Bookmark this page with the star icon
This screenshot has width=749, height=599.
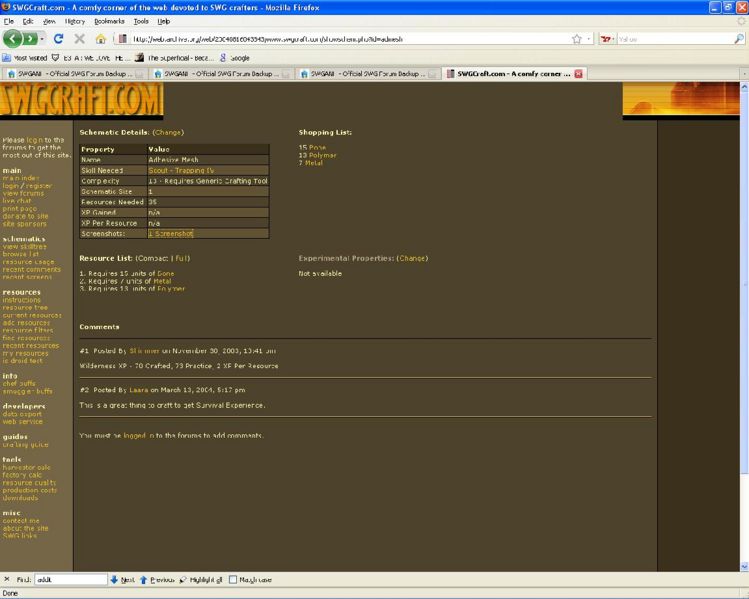tap(577, 39)
